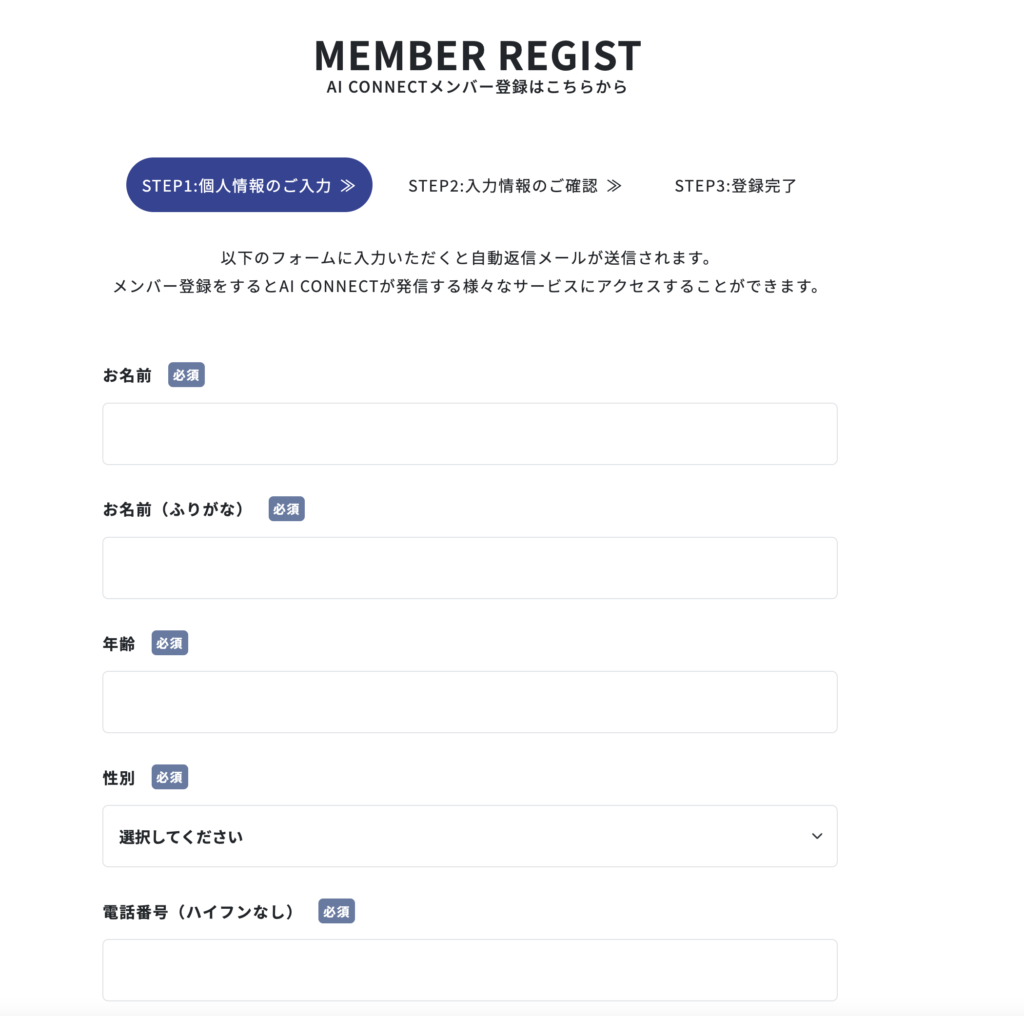
Task: Click the 必須 badge beside お名前
Action: click(x=186, y=375)
